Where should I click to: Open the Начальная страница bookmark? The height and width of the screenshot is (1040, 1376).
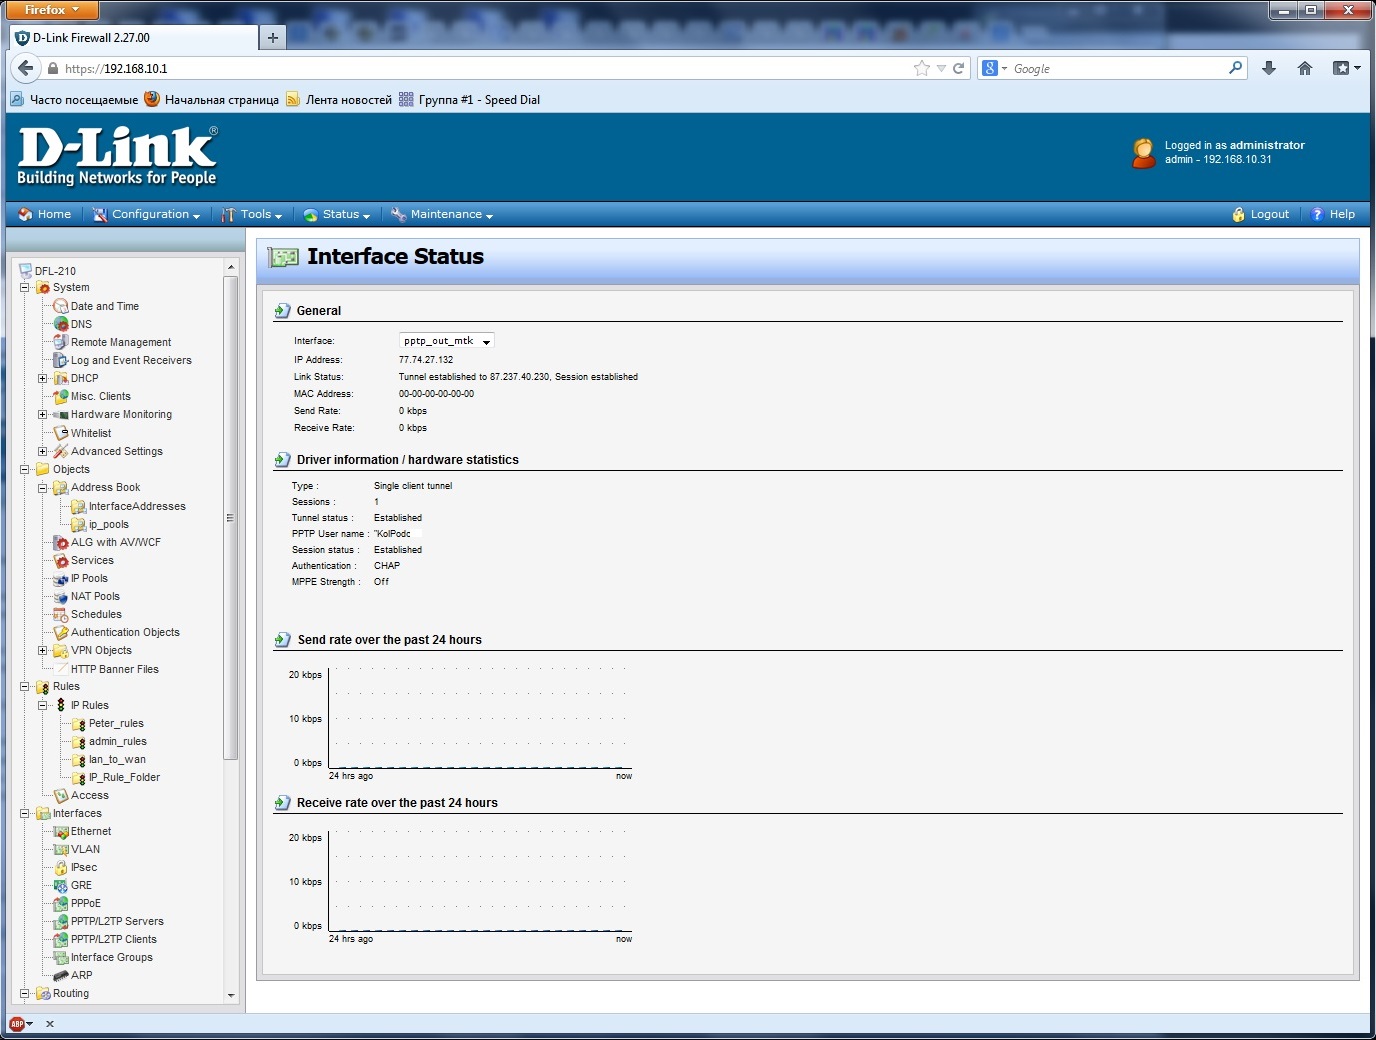click(x=212, y=99)
